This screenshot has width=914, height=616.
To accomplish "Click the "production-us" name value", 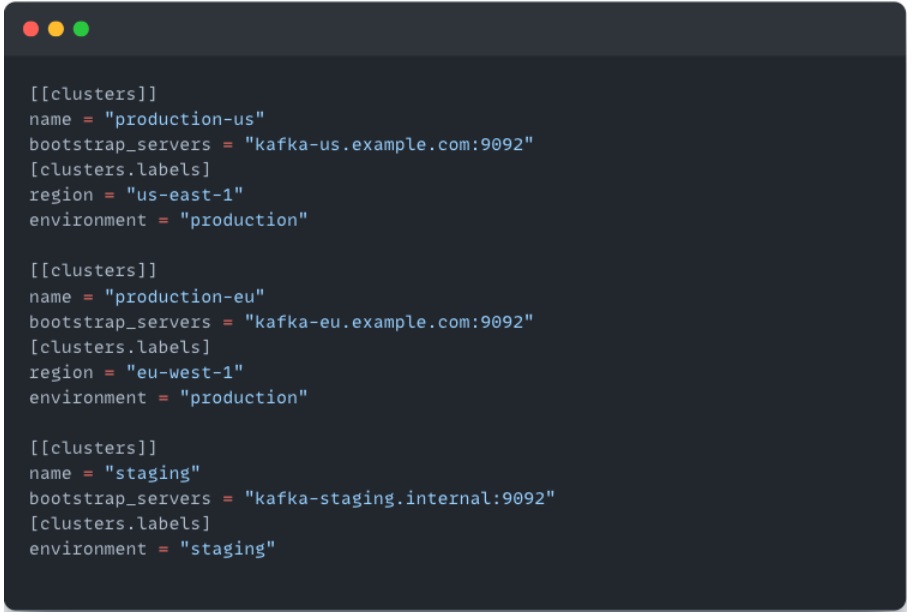I will click(184, 119).
